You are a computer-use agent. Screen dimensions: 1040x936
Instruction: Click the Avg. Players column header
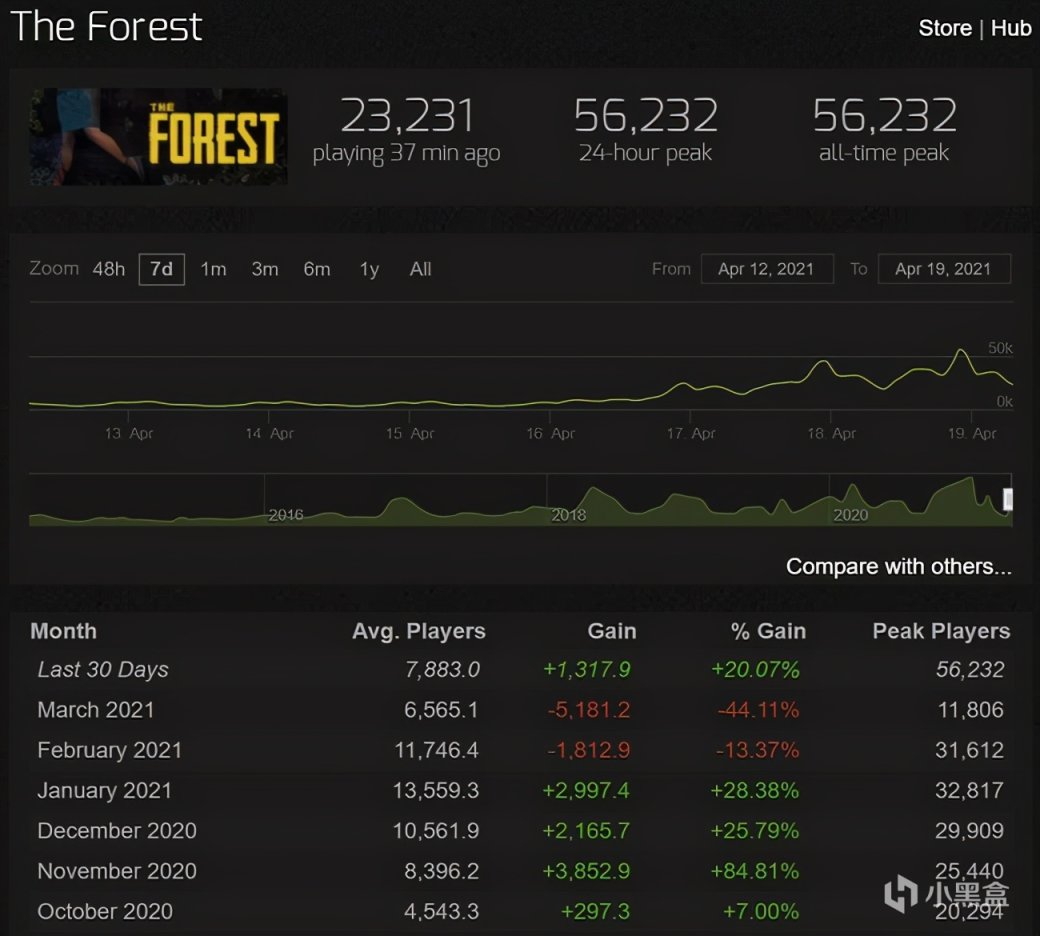419,632
